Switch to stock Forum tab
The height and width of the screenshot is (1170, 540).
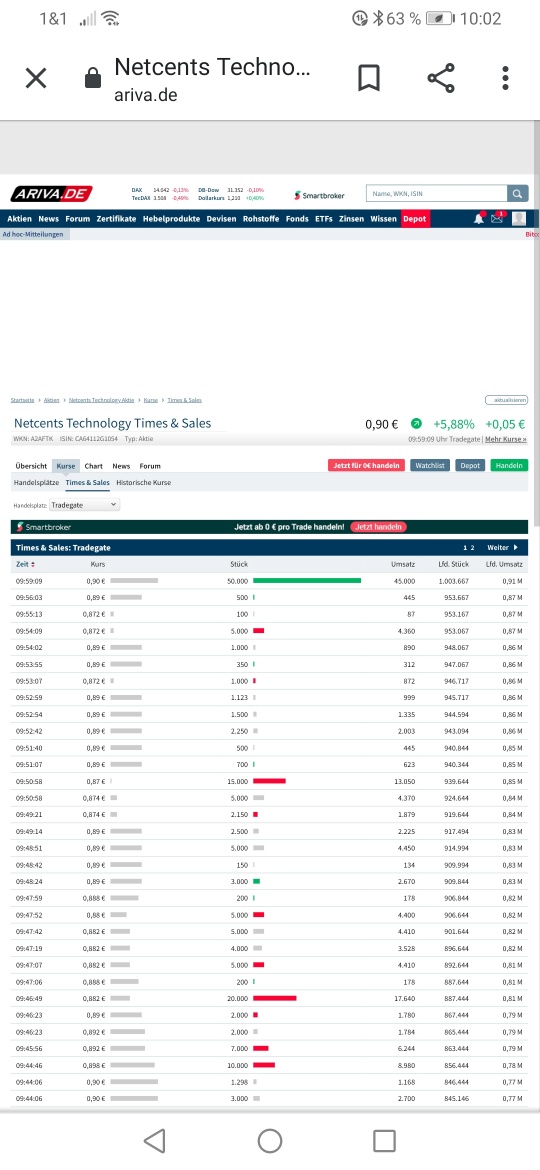[x=150, y=466]
